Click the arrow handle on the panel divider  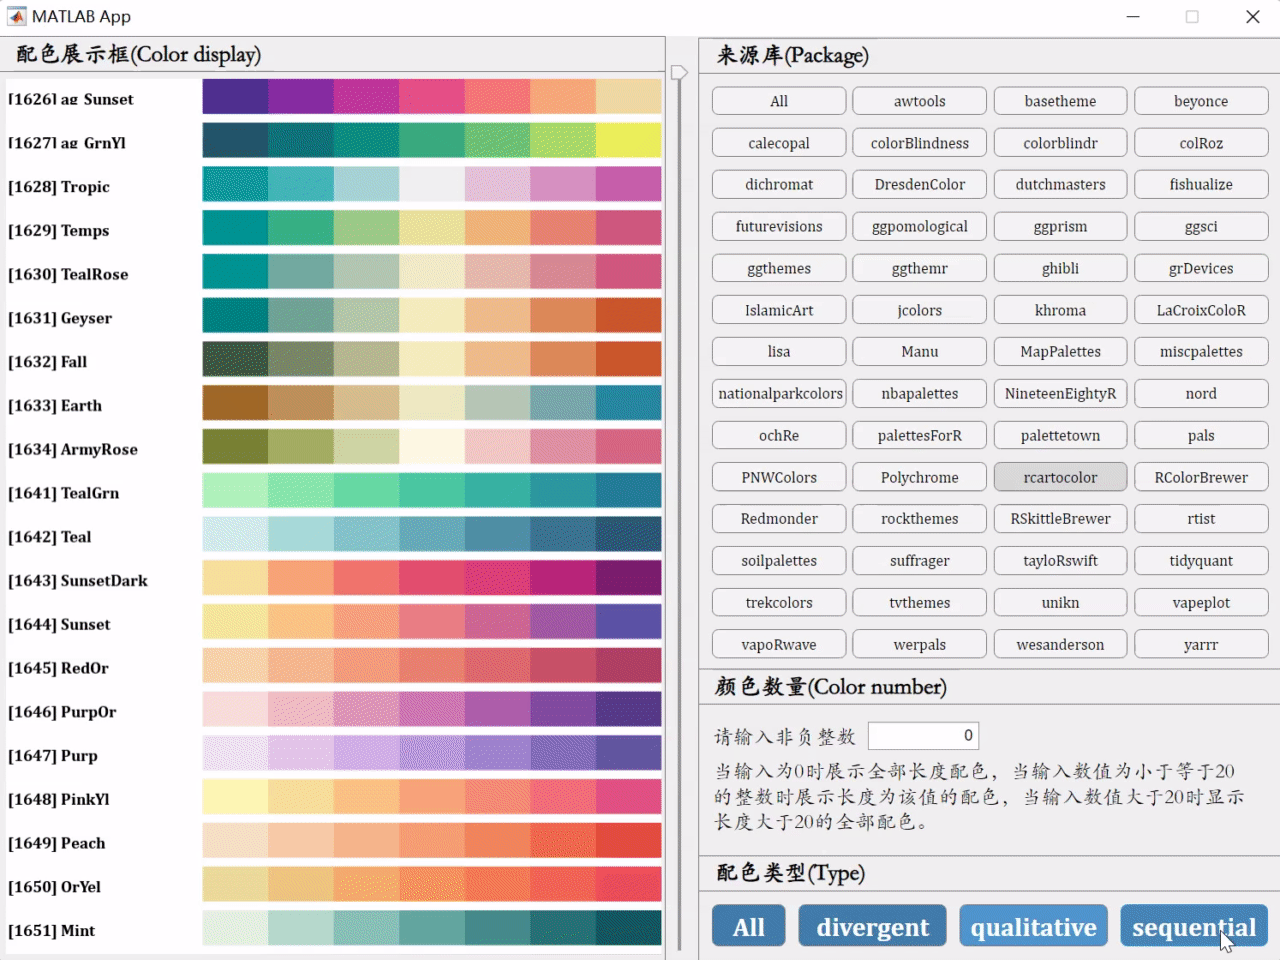(679, 72)
